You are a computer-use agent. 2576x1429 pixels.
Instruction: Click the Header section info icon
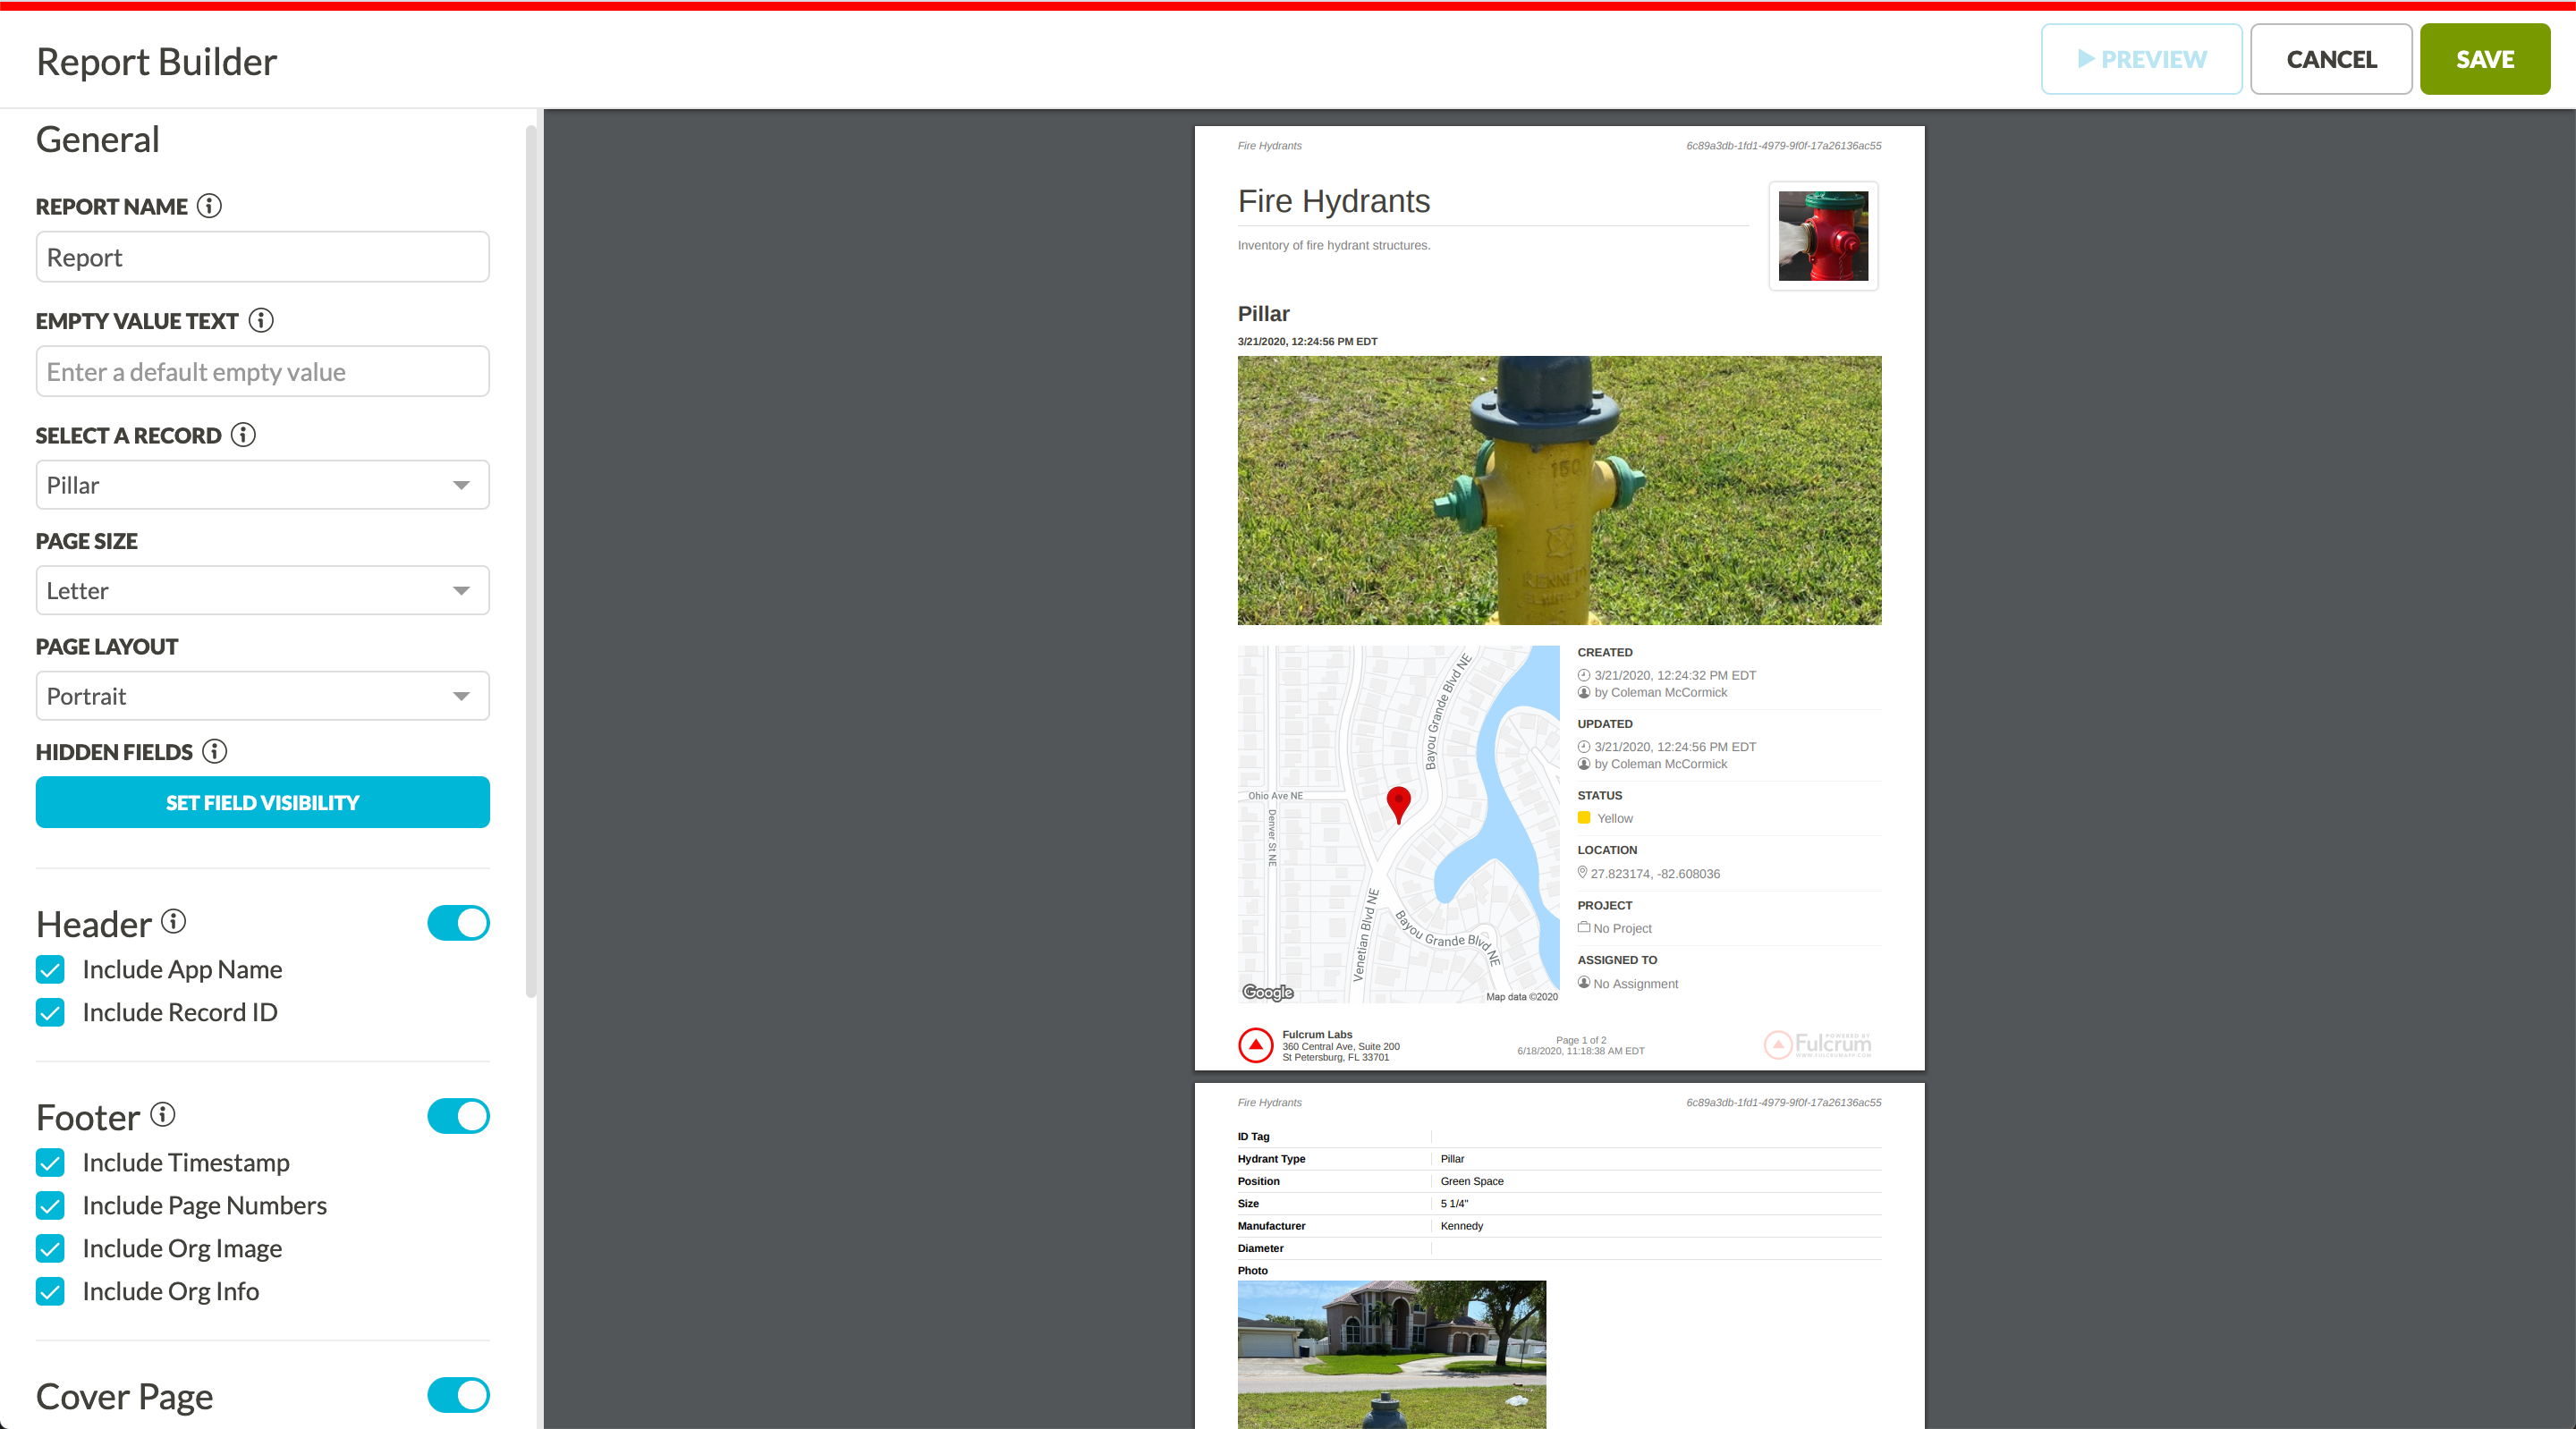tap(174, 921)
